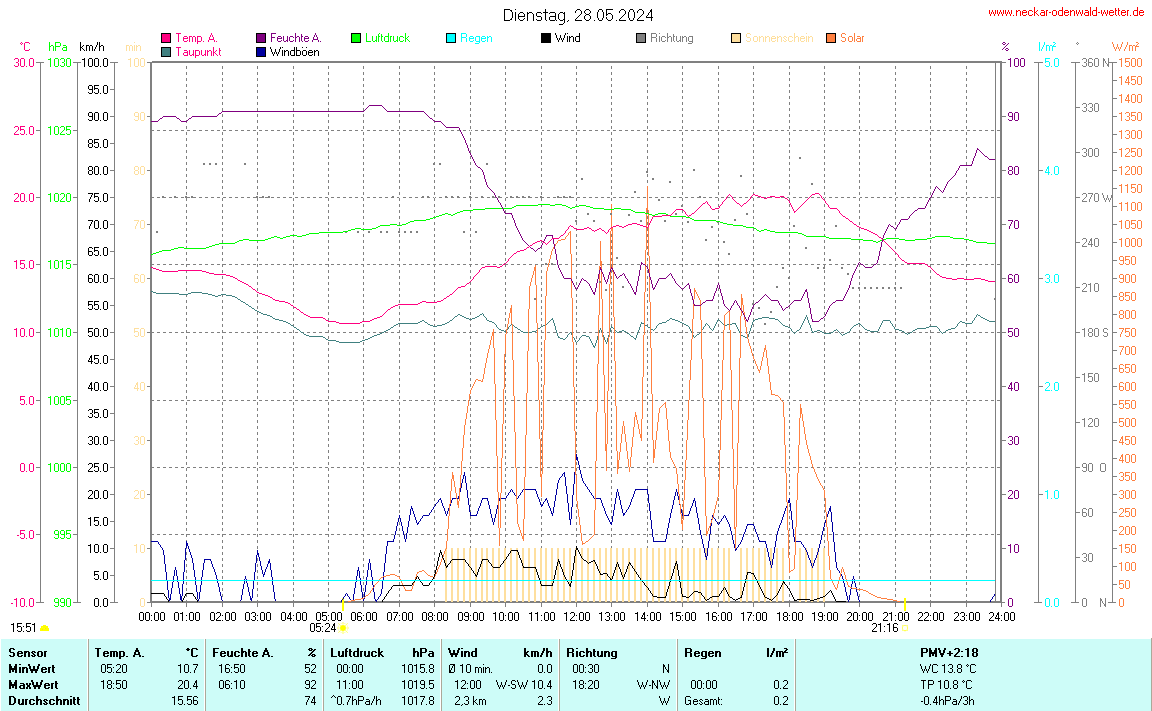Click the Luftdruck column header in the table
1152x711 pixels.
(x=357, y=653)
